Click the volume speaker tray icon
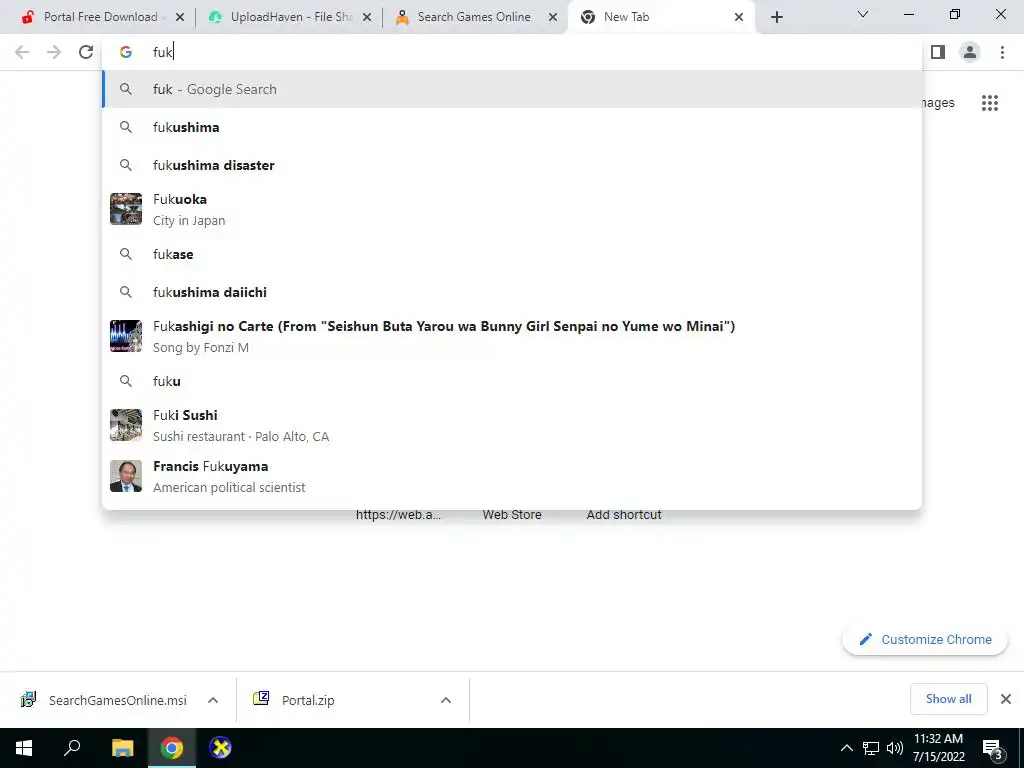Screen dimensions: 1024x768 click(895, 748)
